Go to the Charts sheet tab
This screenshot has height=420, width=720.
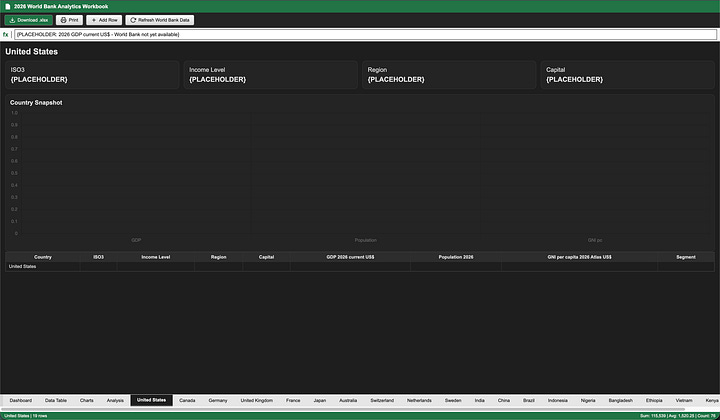point(87,400)
